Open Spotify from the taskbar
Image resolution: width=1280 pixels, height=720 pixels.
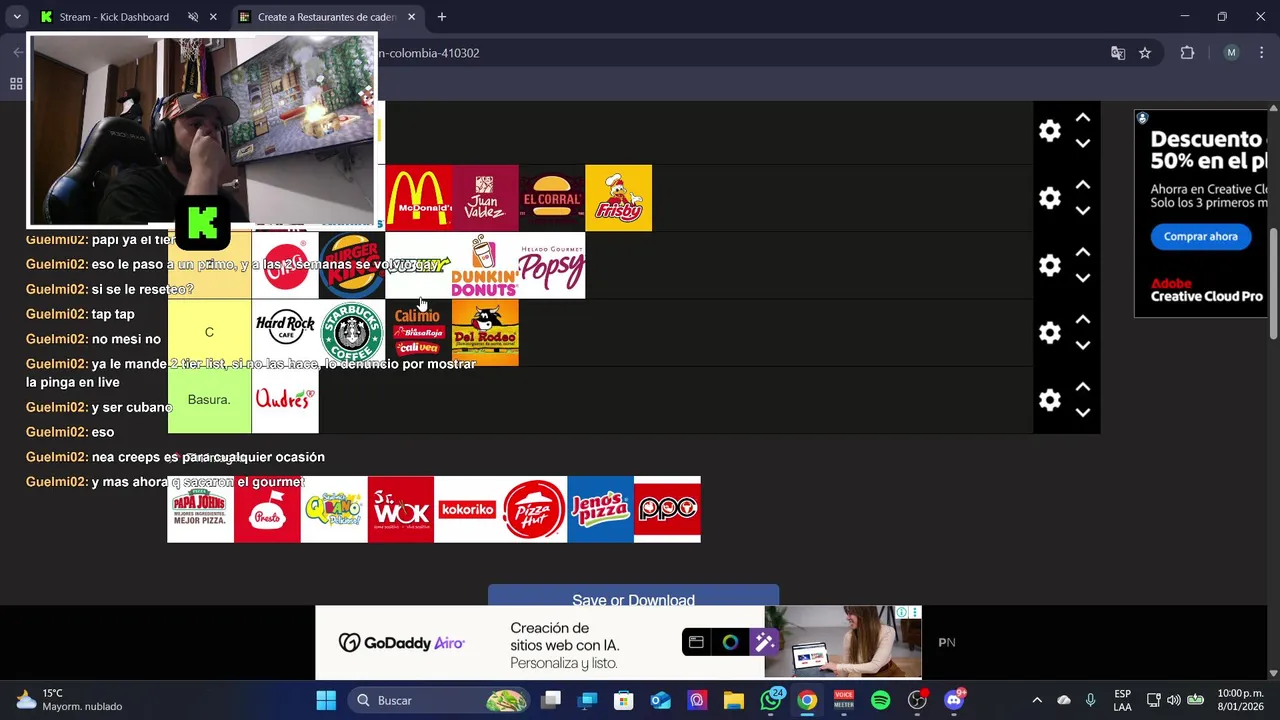(880, 700)
